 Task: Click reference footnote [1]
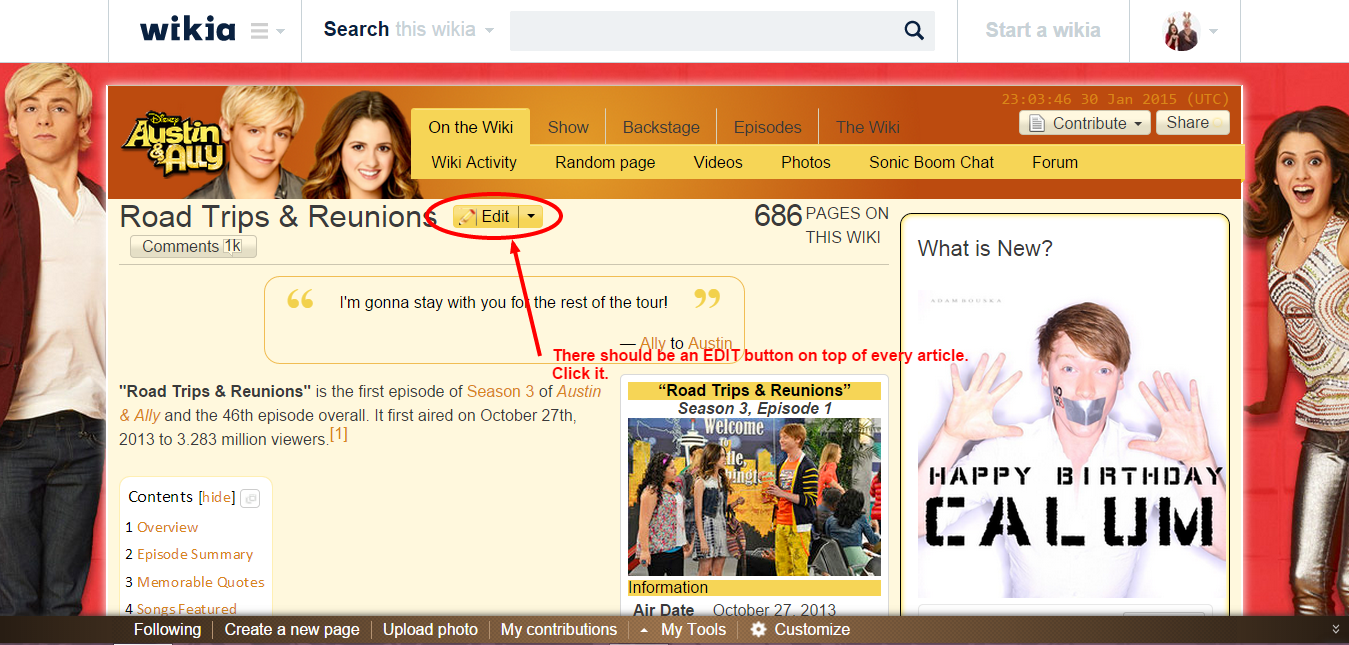[339, 434]
